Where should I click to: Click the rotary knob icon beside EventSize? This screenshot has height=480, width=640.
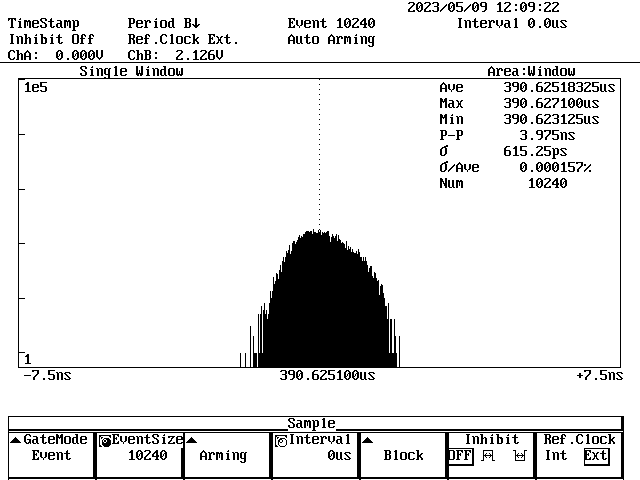tap(104, 440)
